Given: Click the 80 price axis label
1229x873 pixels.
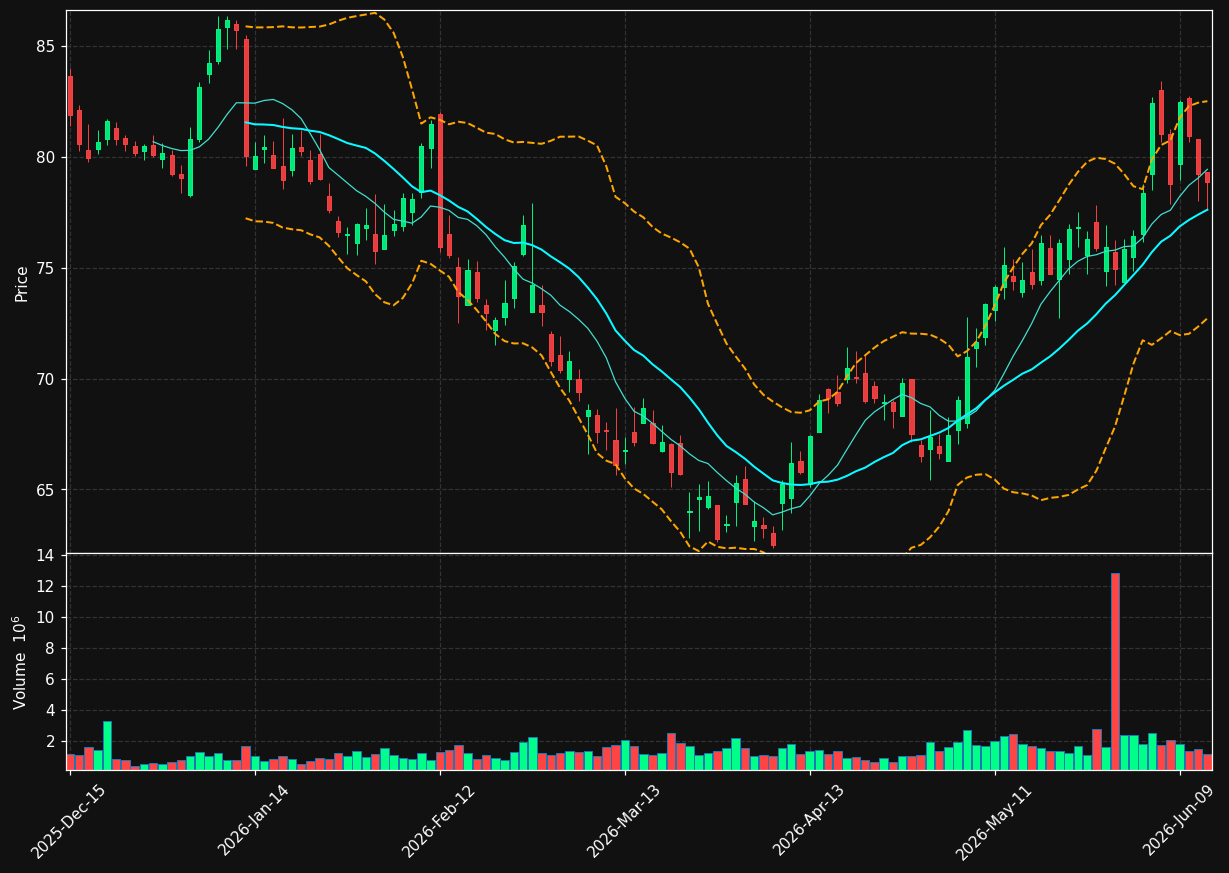Looking at the screenshot, I should (x=46, y=158).
